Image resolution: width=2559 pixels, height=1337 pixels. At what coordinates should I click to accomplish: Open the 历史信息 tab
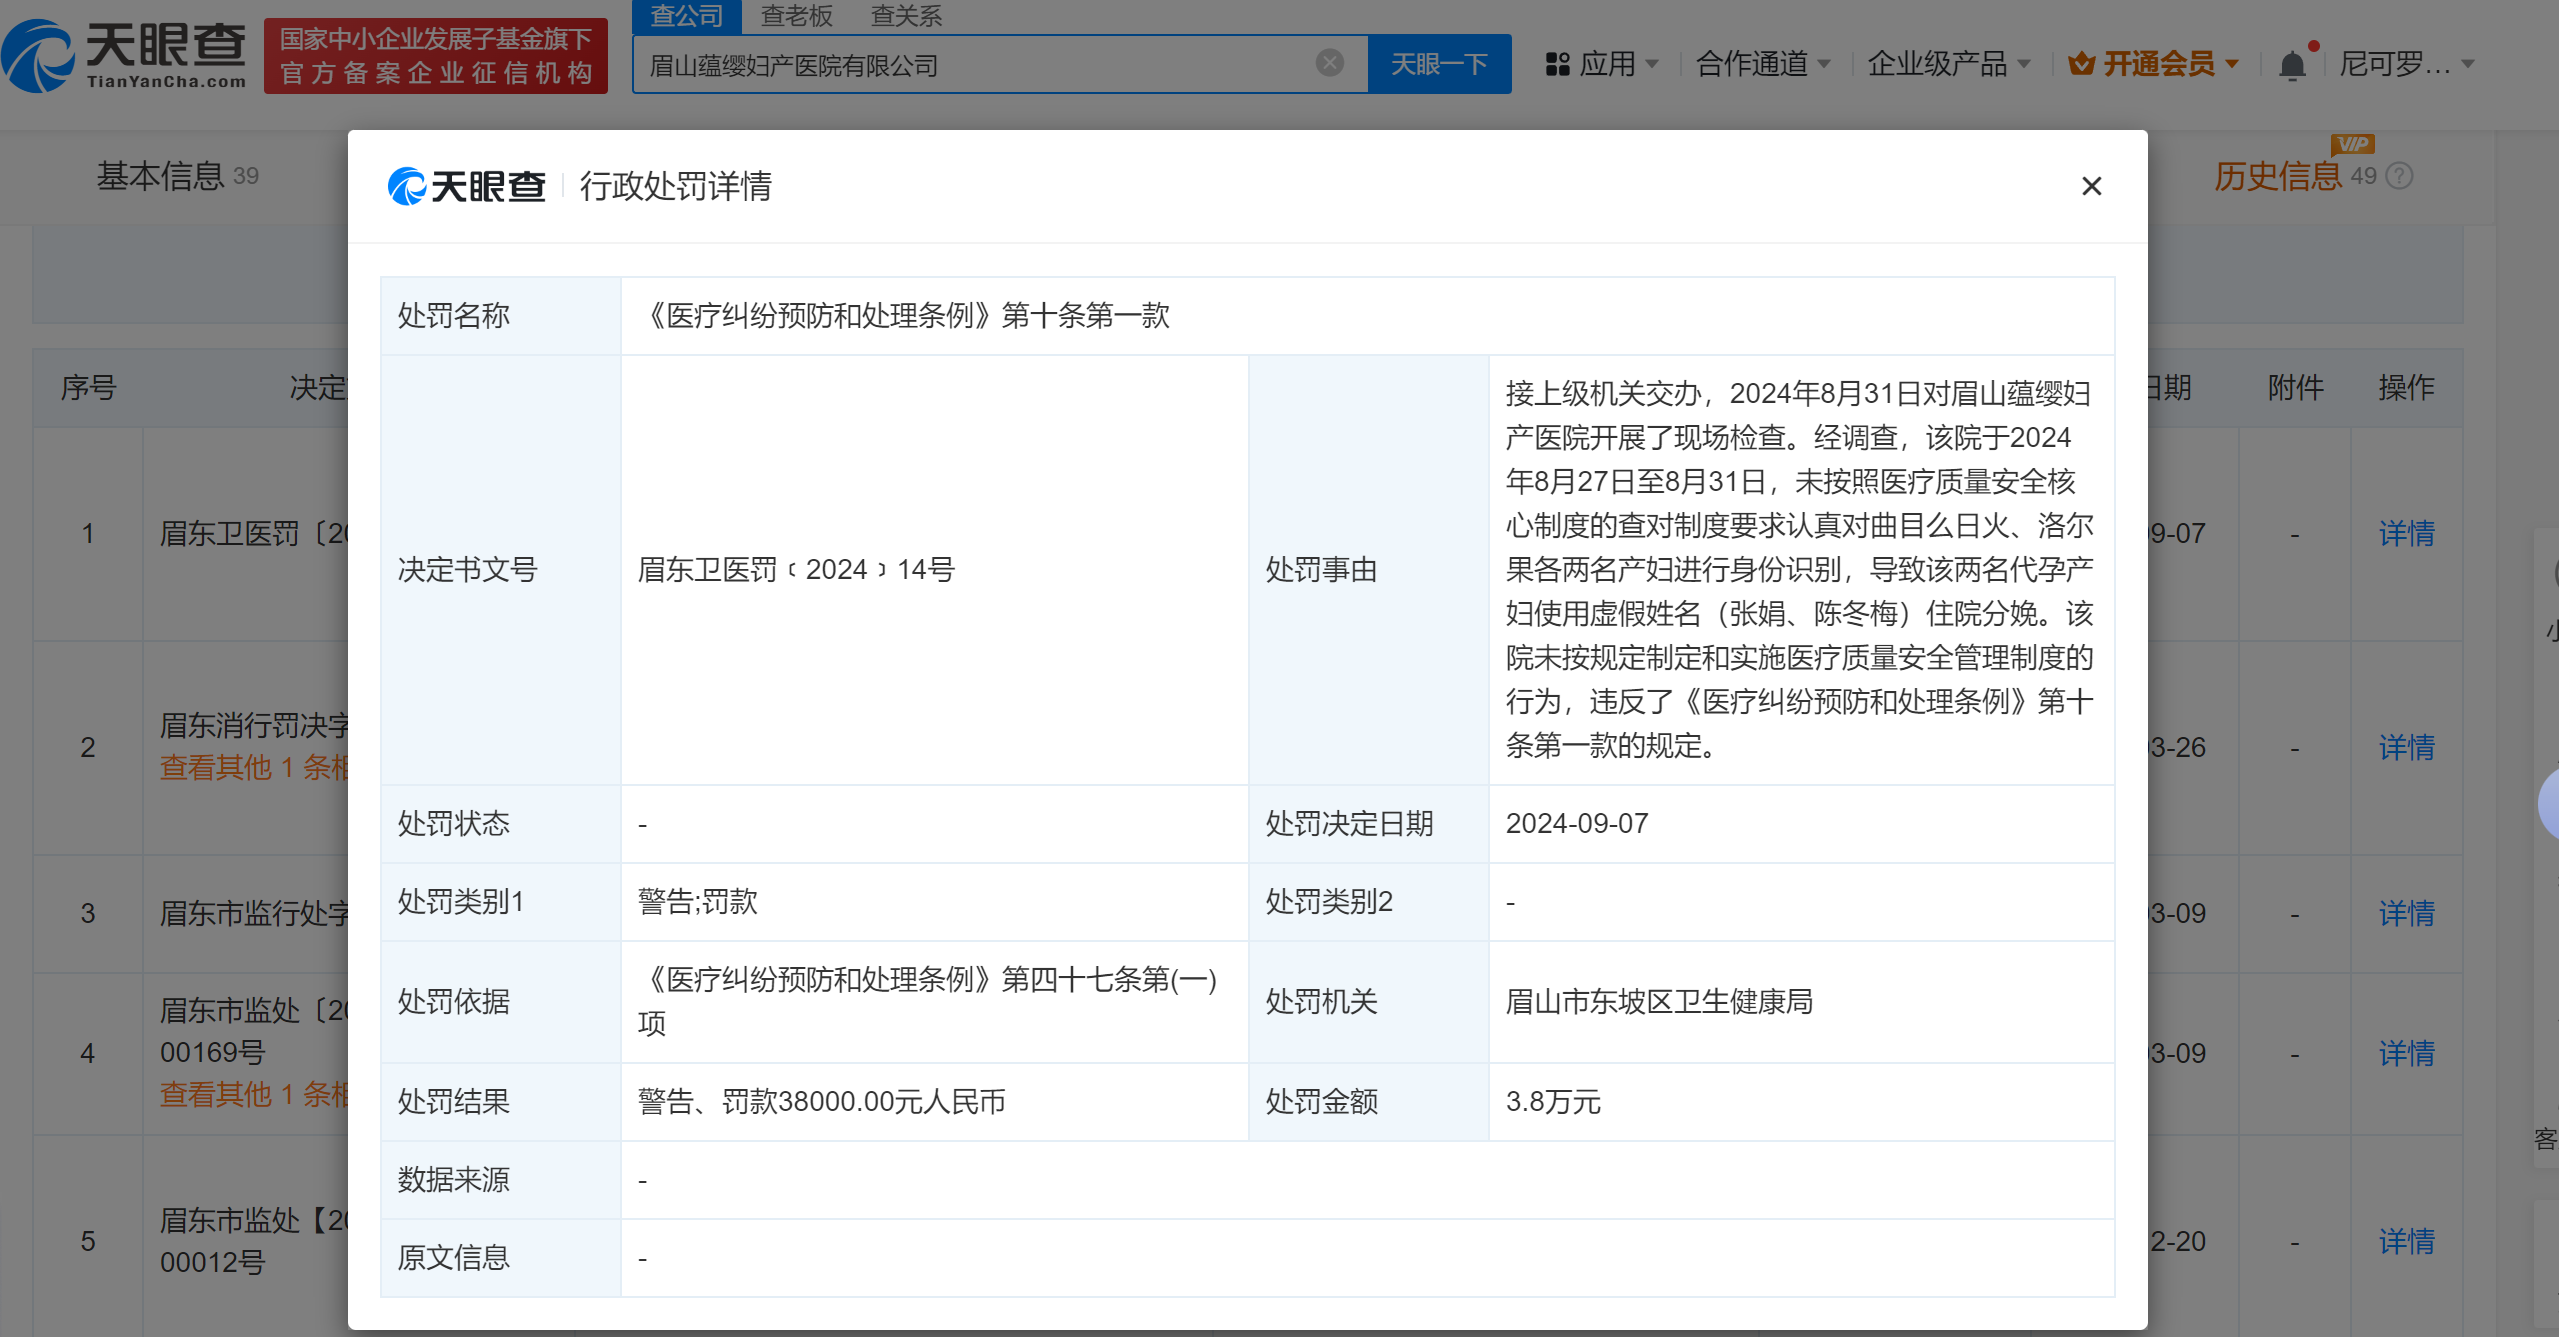click(x=2277, y=177)
